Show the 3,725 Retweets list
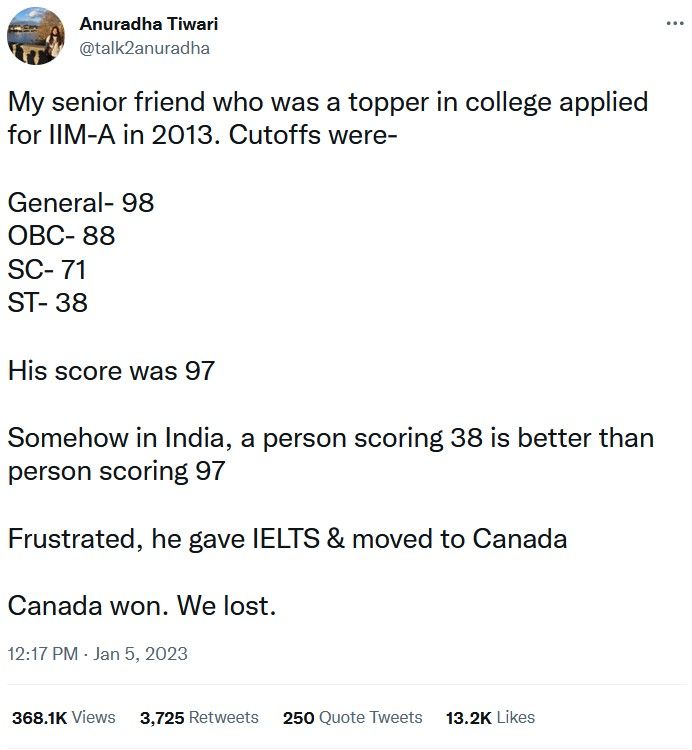The height and width of the screenshot is (750, 692). (x=199, y=717)
